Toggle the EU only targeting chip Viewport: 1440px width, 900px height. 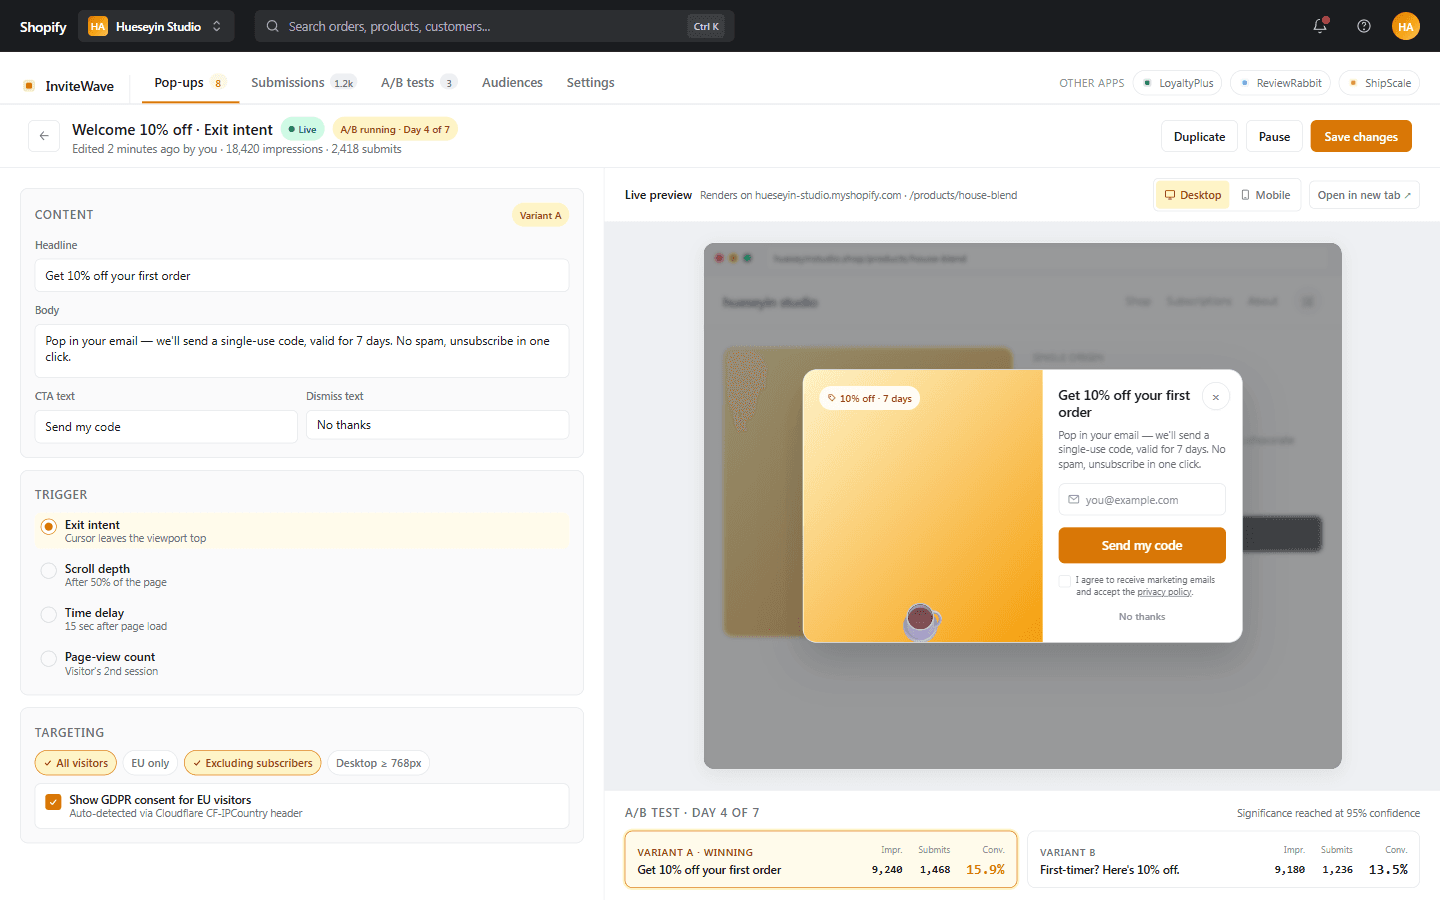coord(150,763)
